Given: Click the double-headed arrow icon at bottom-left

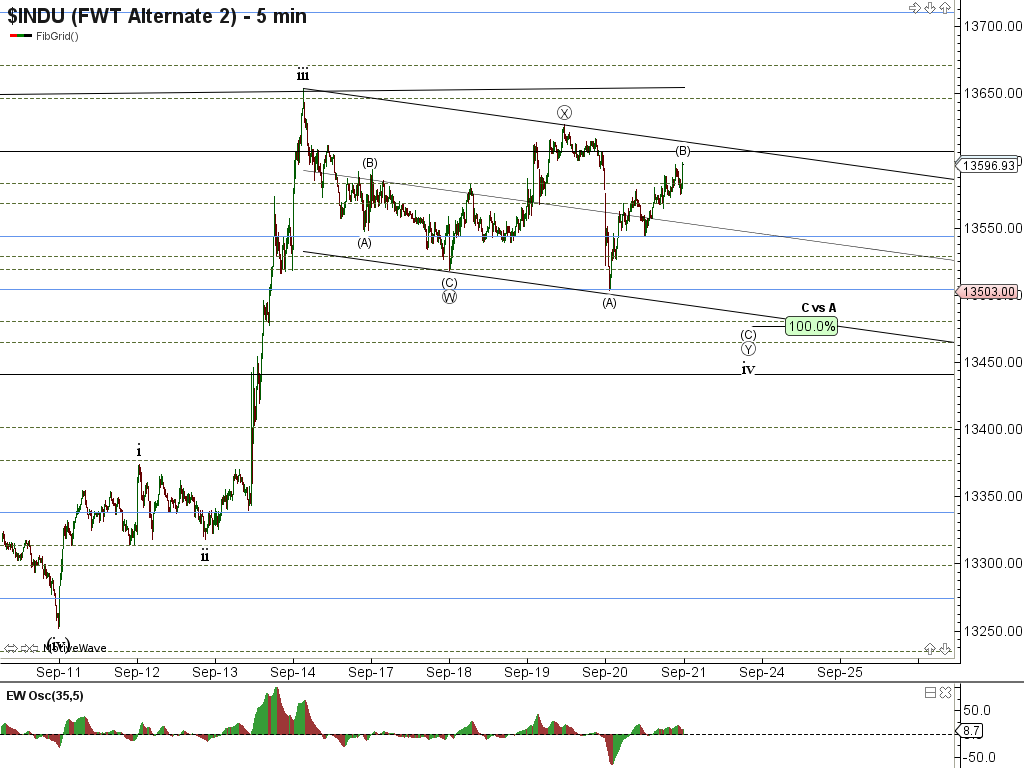Looking at the screenshot, I should click(x=9, y=648).
